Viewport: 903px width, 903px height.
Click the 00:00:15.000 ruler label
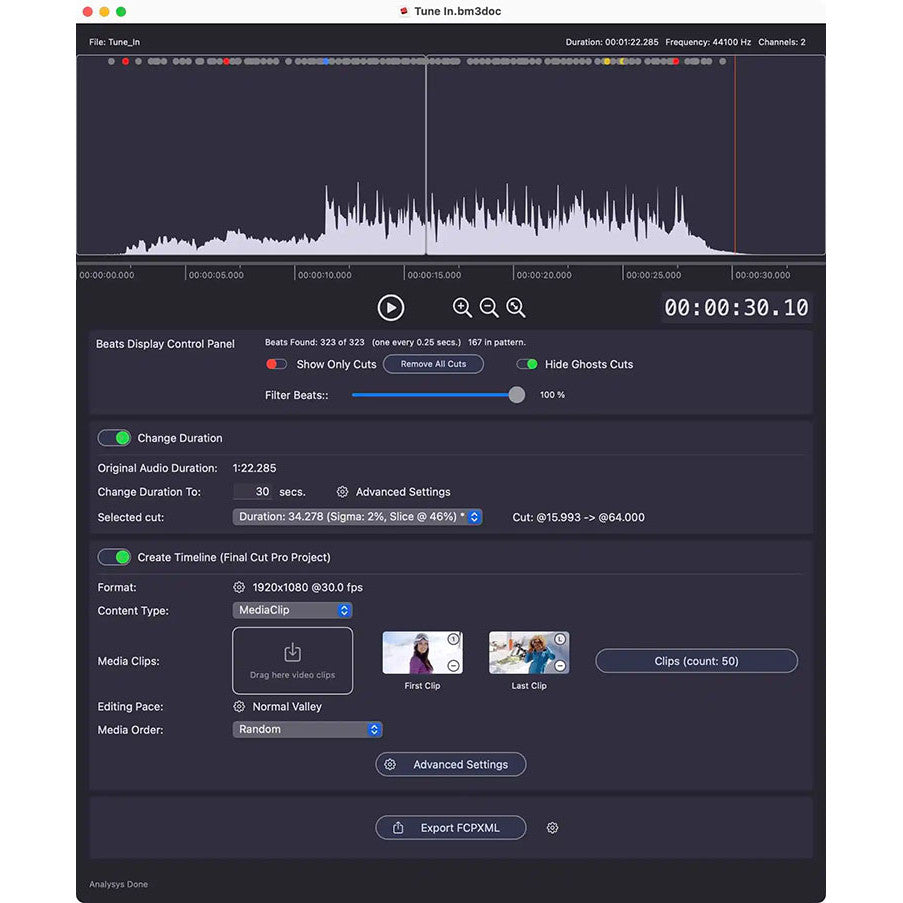click(x=434, y=275)
